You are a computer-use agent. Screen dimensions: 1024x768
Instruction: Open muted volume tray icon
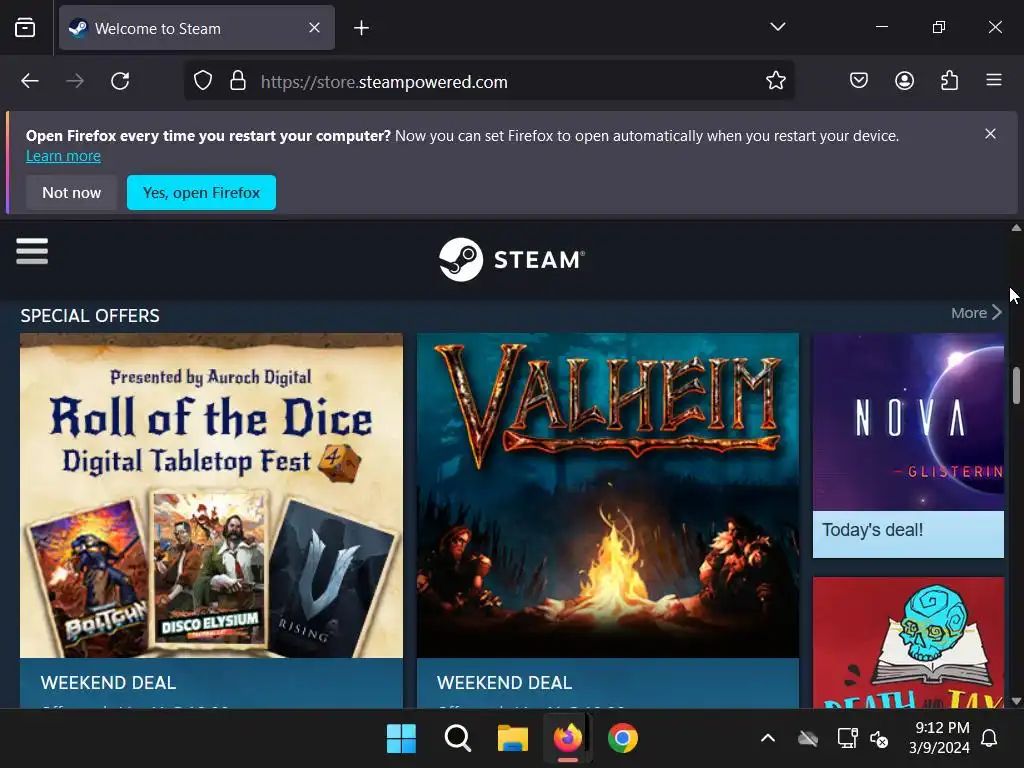pyautogui.click(x=879, y=739)
